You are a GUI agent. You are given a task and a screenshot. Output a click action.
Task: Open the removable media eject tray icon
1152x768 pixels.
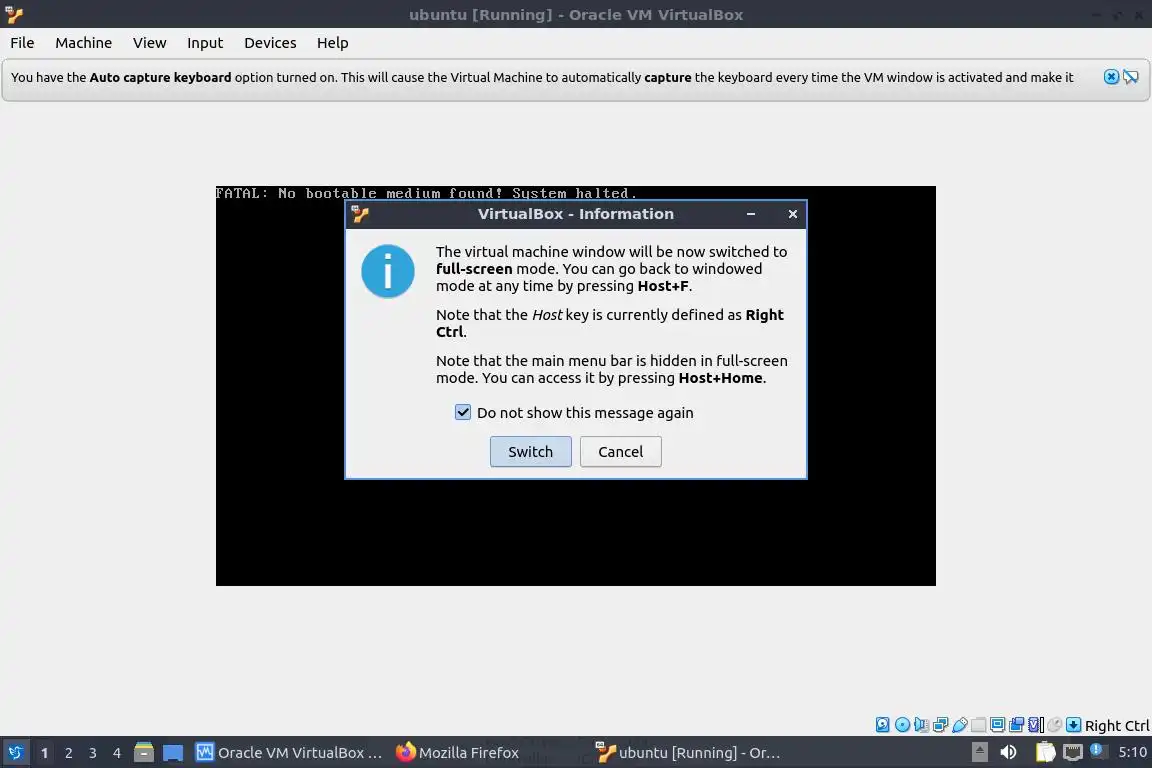(x=979, y=752)
